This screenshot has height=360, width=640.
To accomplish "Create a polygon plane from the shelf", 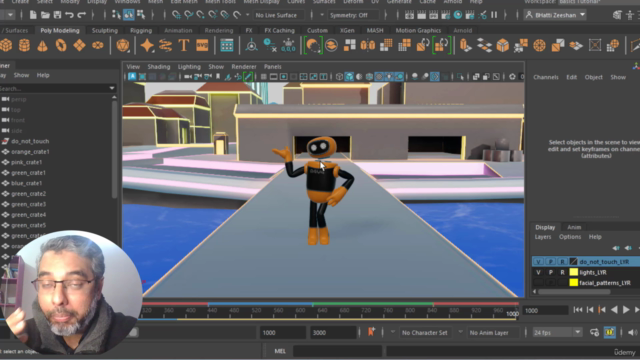I will tap(79, 45).
